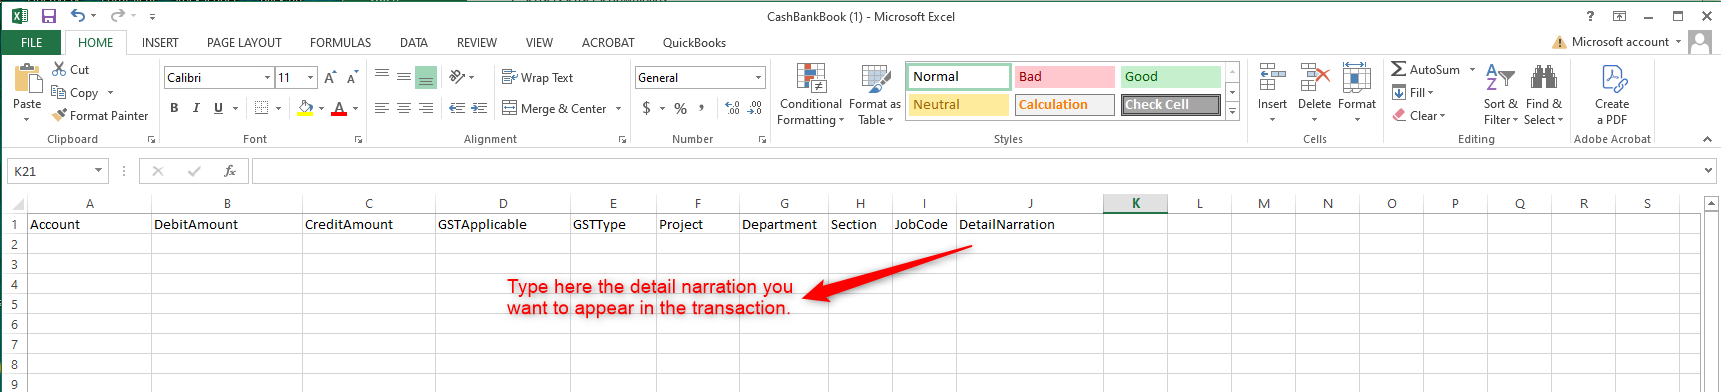This screenshot has width=1721, height=392.
Task: Toggle Merge & Center on selection
Action: pos(554,108)
